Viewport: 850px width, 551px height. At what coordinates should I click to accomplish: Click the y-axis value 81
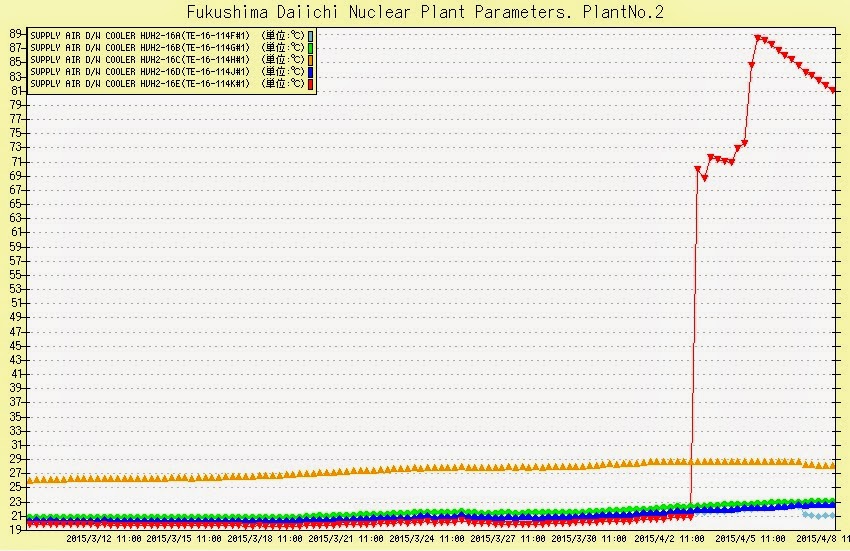coord(15,91)
